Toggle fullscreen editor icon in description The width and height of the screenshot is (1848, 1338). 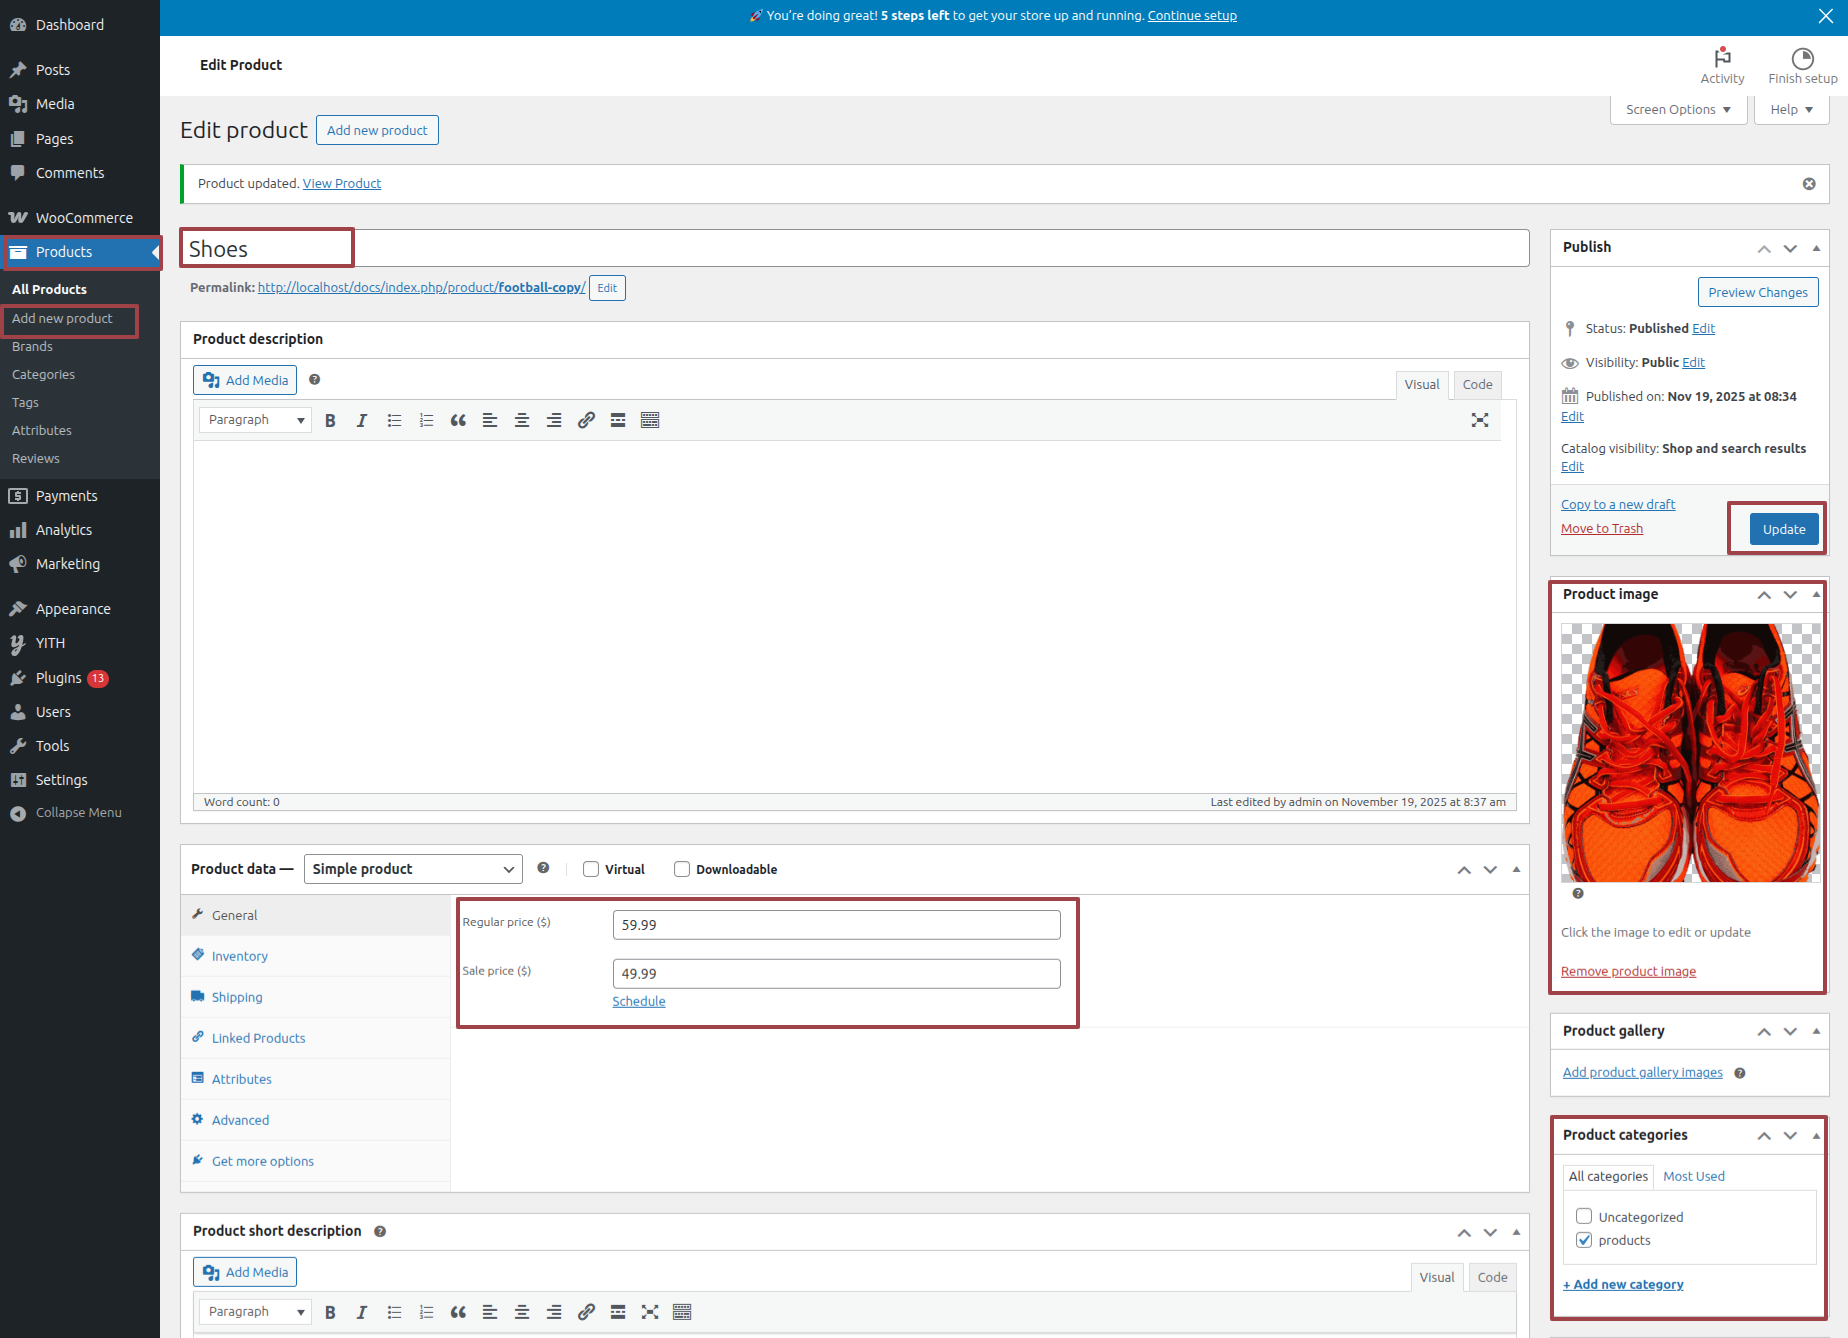(1480, 421)
